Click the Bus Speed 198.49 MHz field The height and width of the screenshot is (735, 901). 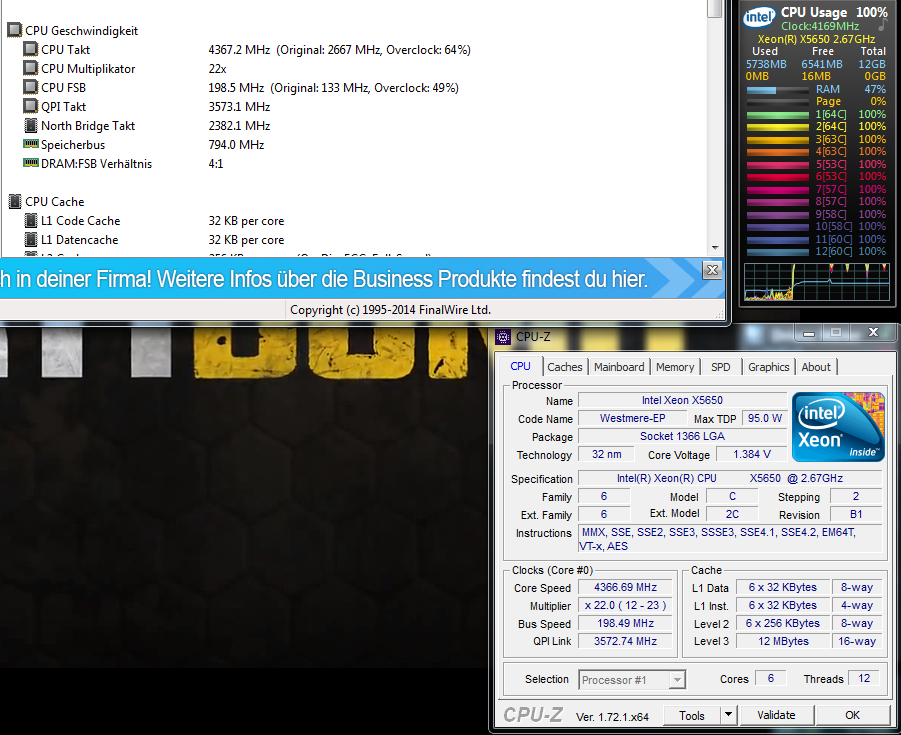click(625, 623)
